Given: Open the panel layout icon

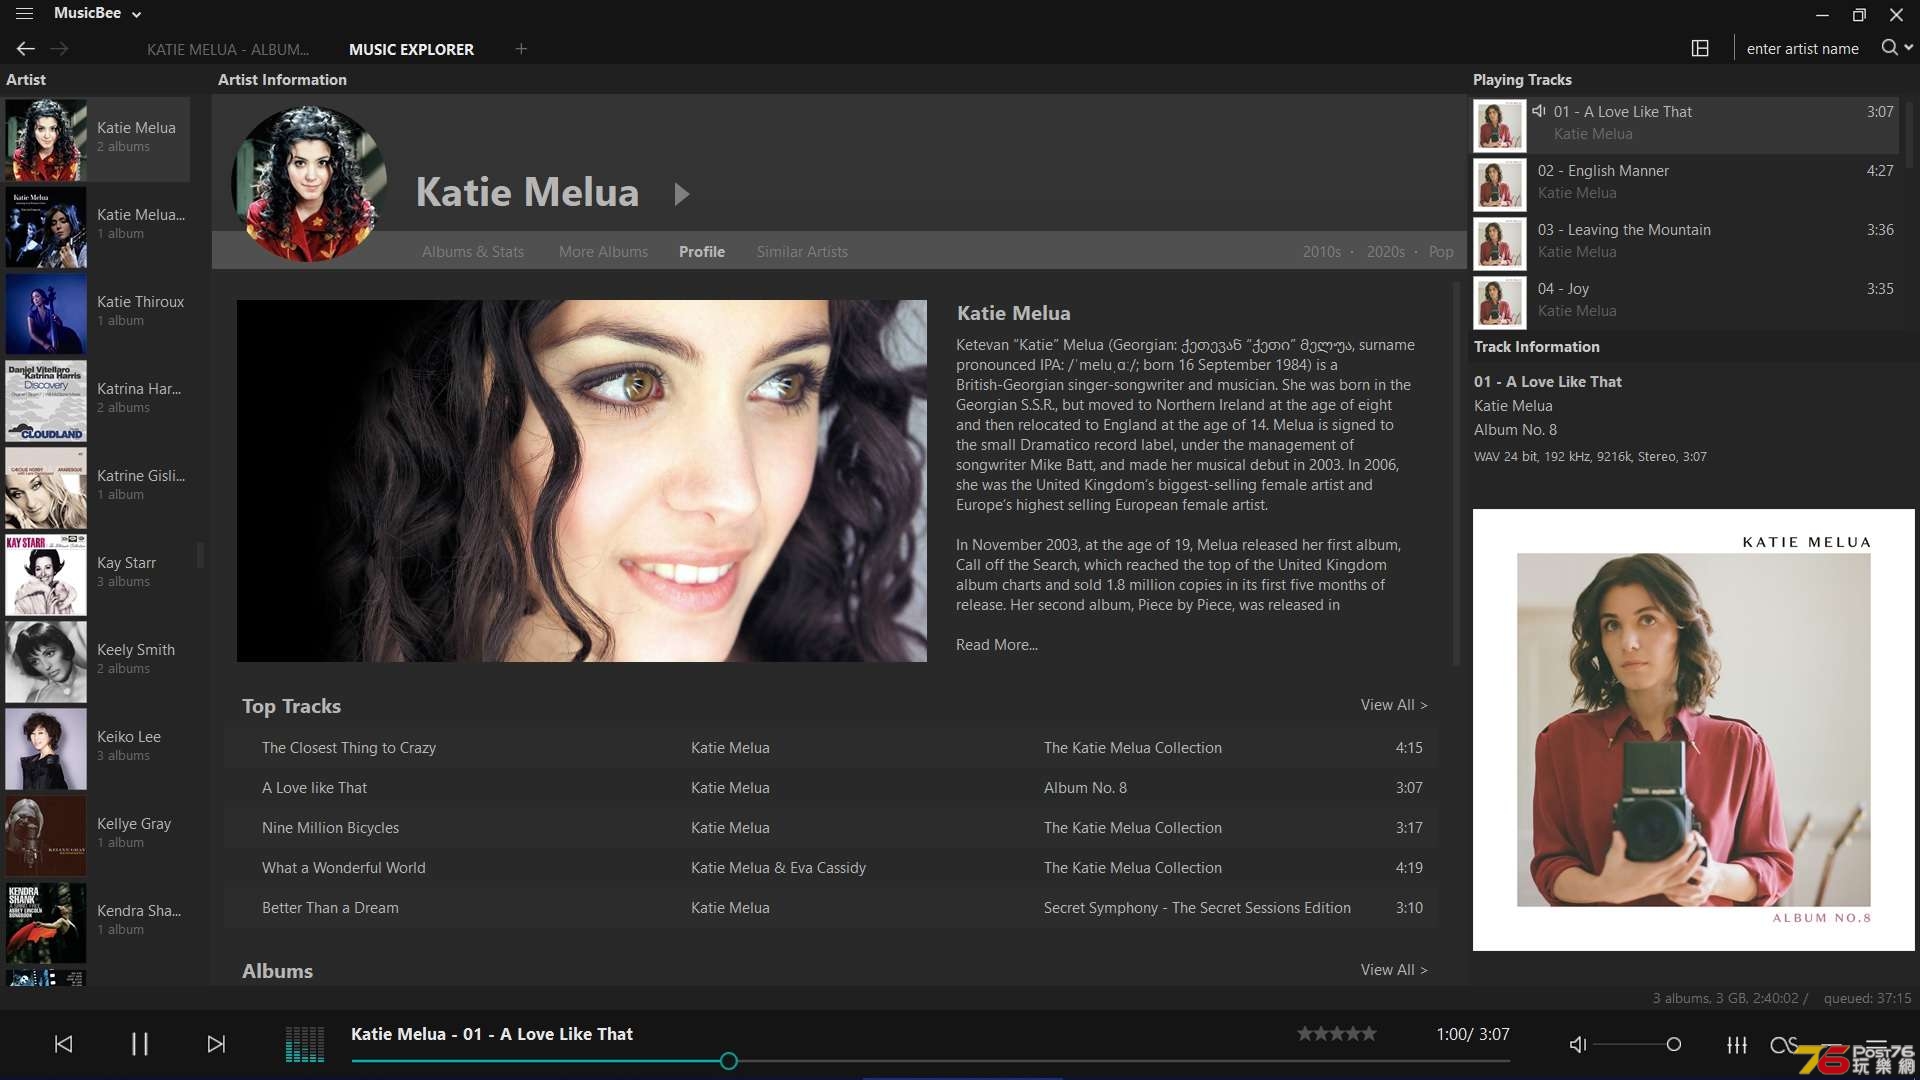Looking at the screenshot, I should (1700, 48).
